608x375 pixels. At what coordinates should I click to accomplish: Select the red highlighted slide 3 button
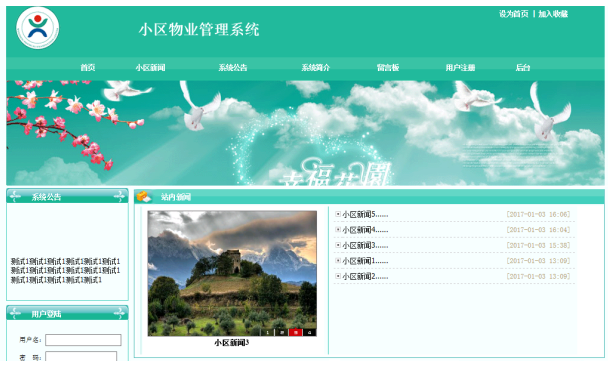[295, 332]
